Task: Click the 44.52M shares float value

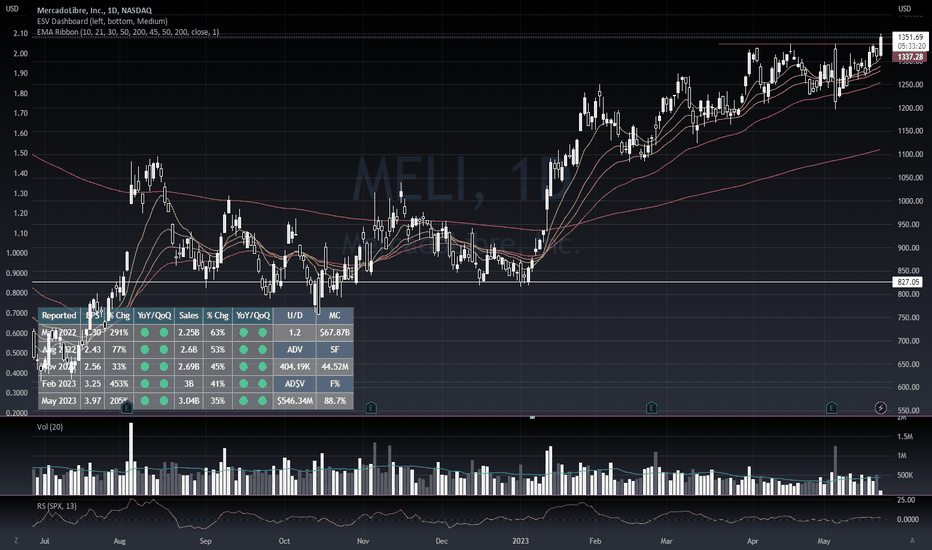Action: [335, 367]
